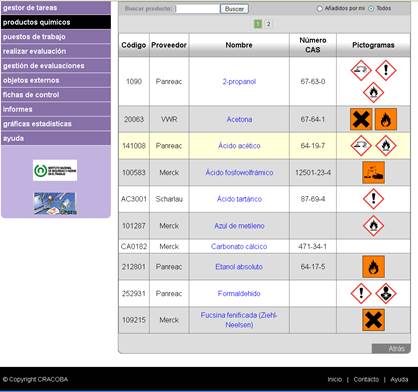Click flame pictogram in Ácido acético row

386,146
